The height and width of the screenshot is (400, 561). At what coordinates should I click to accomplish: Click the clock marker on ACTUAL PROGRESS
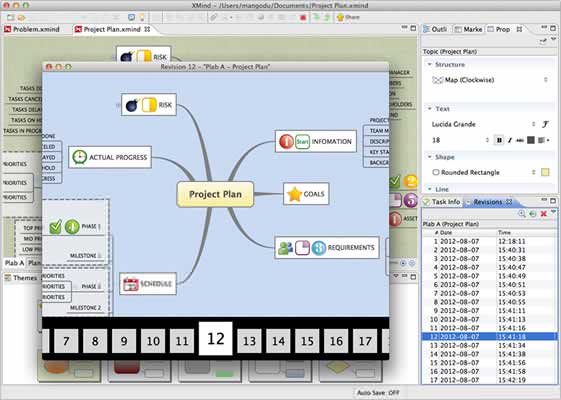click(x=79, y=157)
